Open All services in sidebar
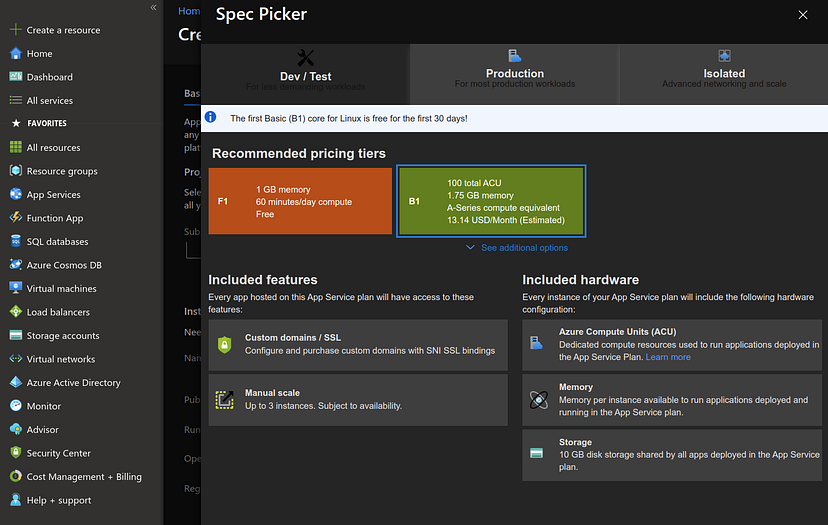 [49, 101]
